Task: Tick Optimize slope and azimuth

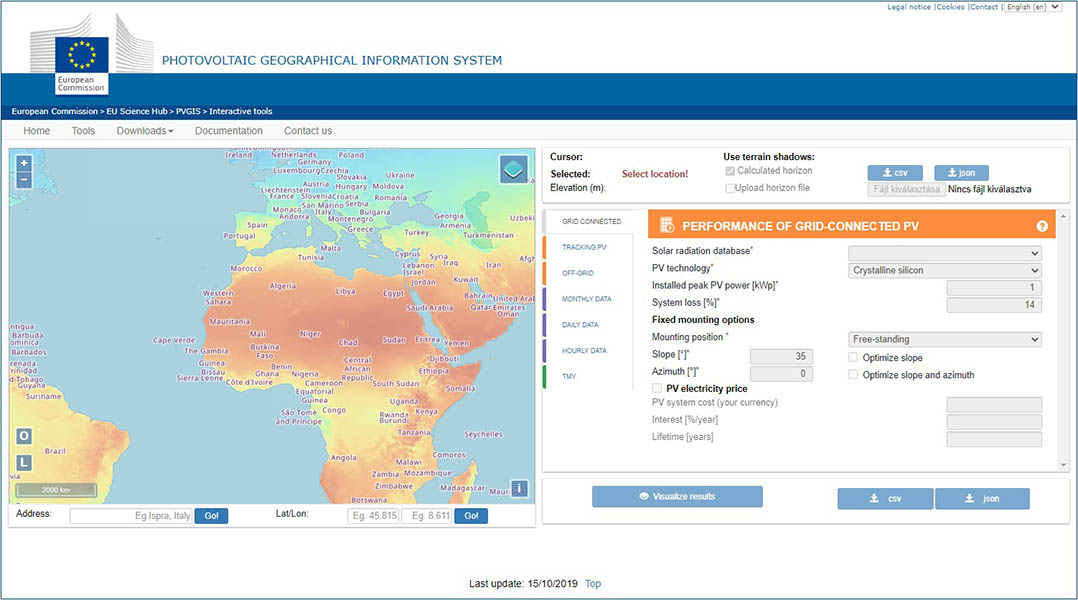Action: click(x=853, y=375)
